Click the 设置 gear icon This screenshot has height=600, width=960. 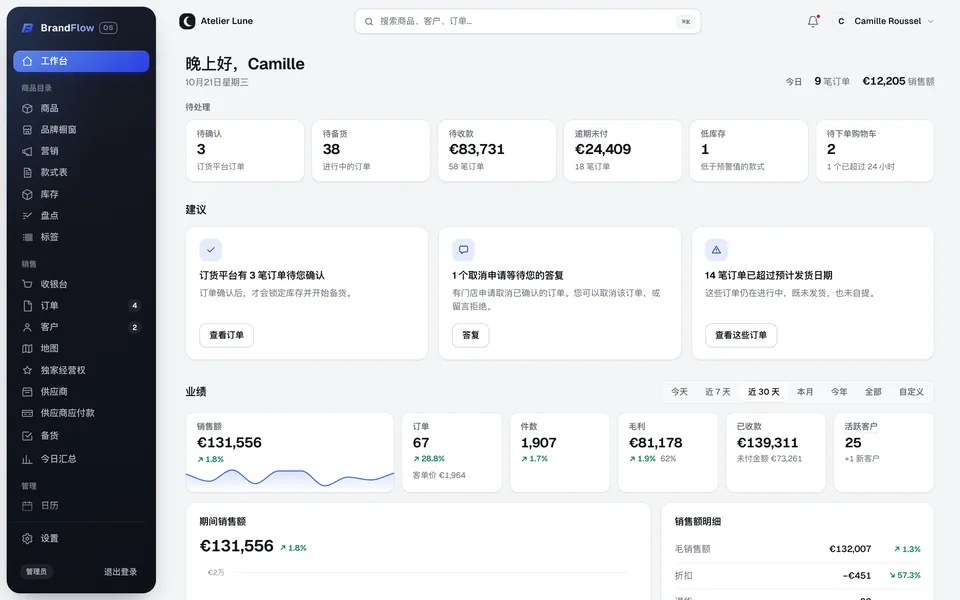(27, 538)
